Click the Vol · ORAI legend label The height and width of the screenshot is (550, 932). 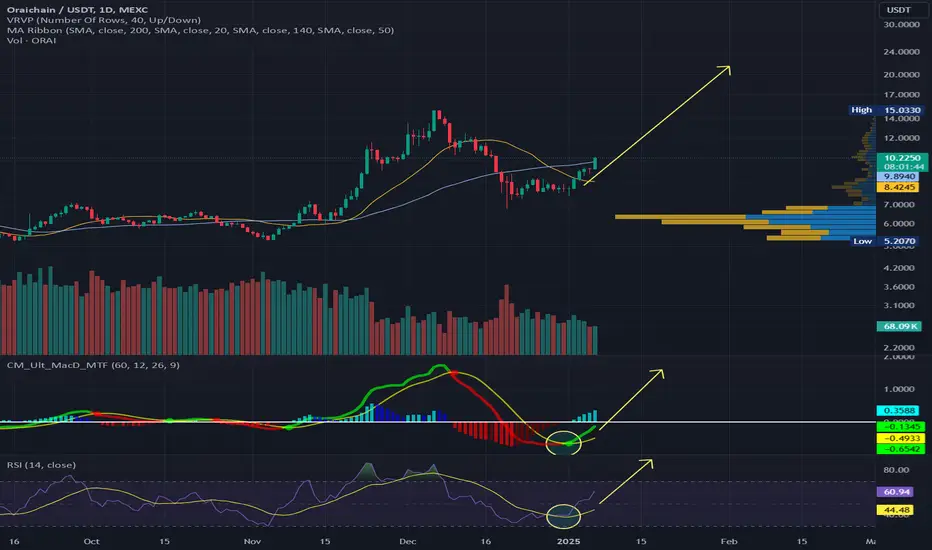click(x=32, y=40)
